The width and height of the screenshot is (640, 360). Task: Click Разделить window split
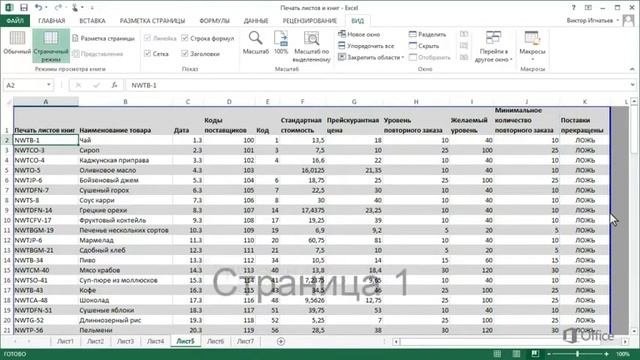427,34
